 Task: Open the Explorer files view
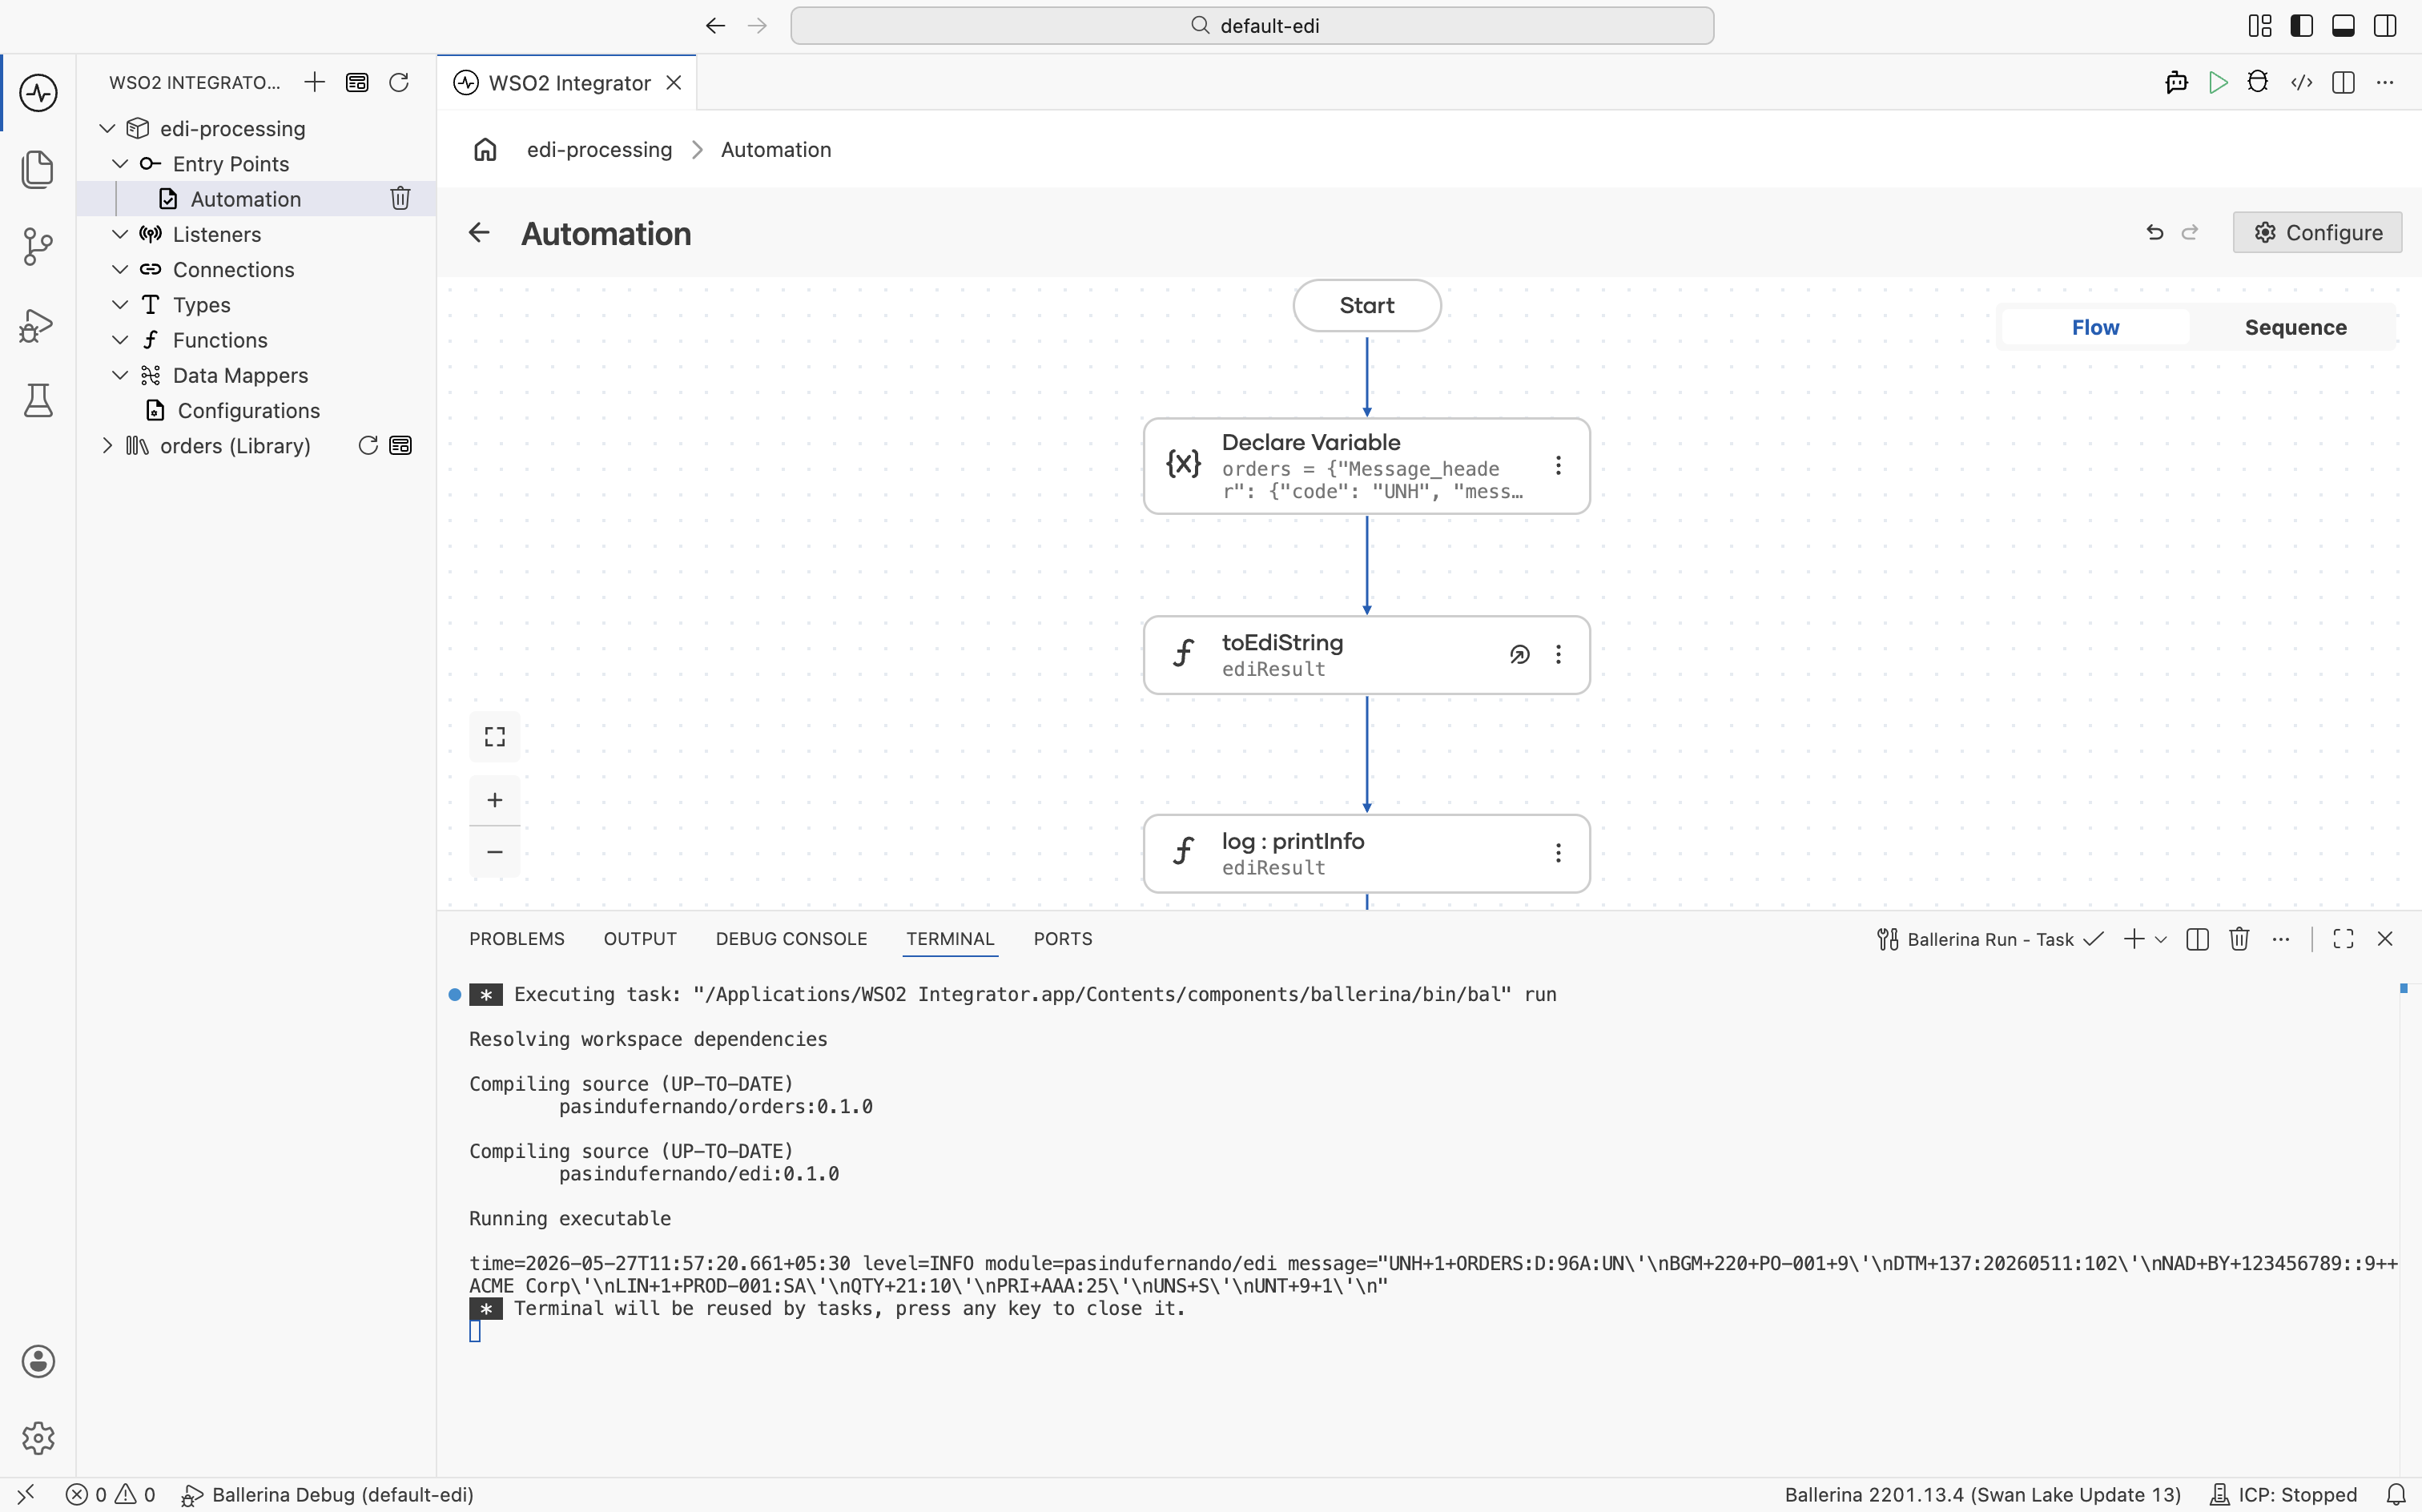click(x=38, y=169)
